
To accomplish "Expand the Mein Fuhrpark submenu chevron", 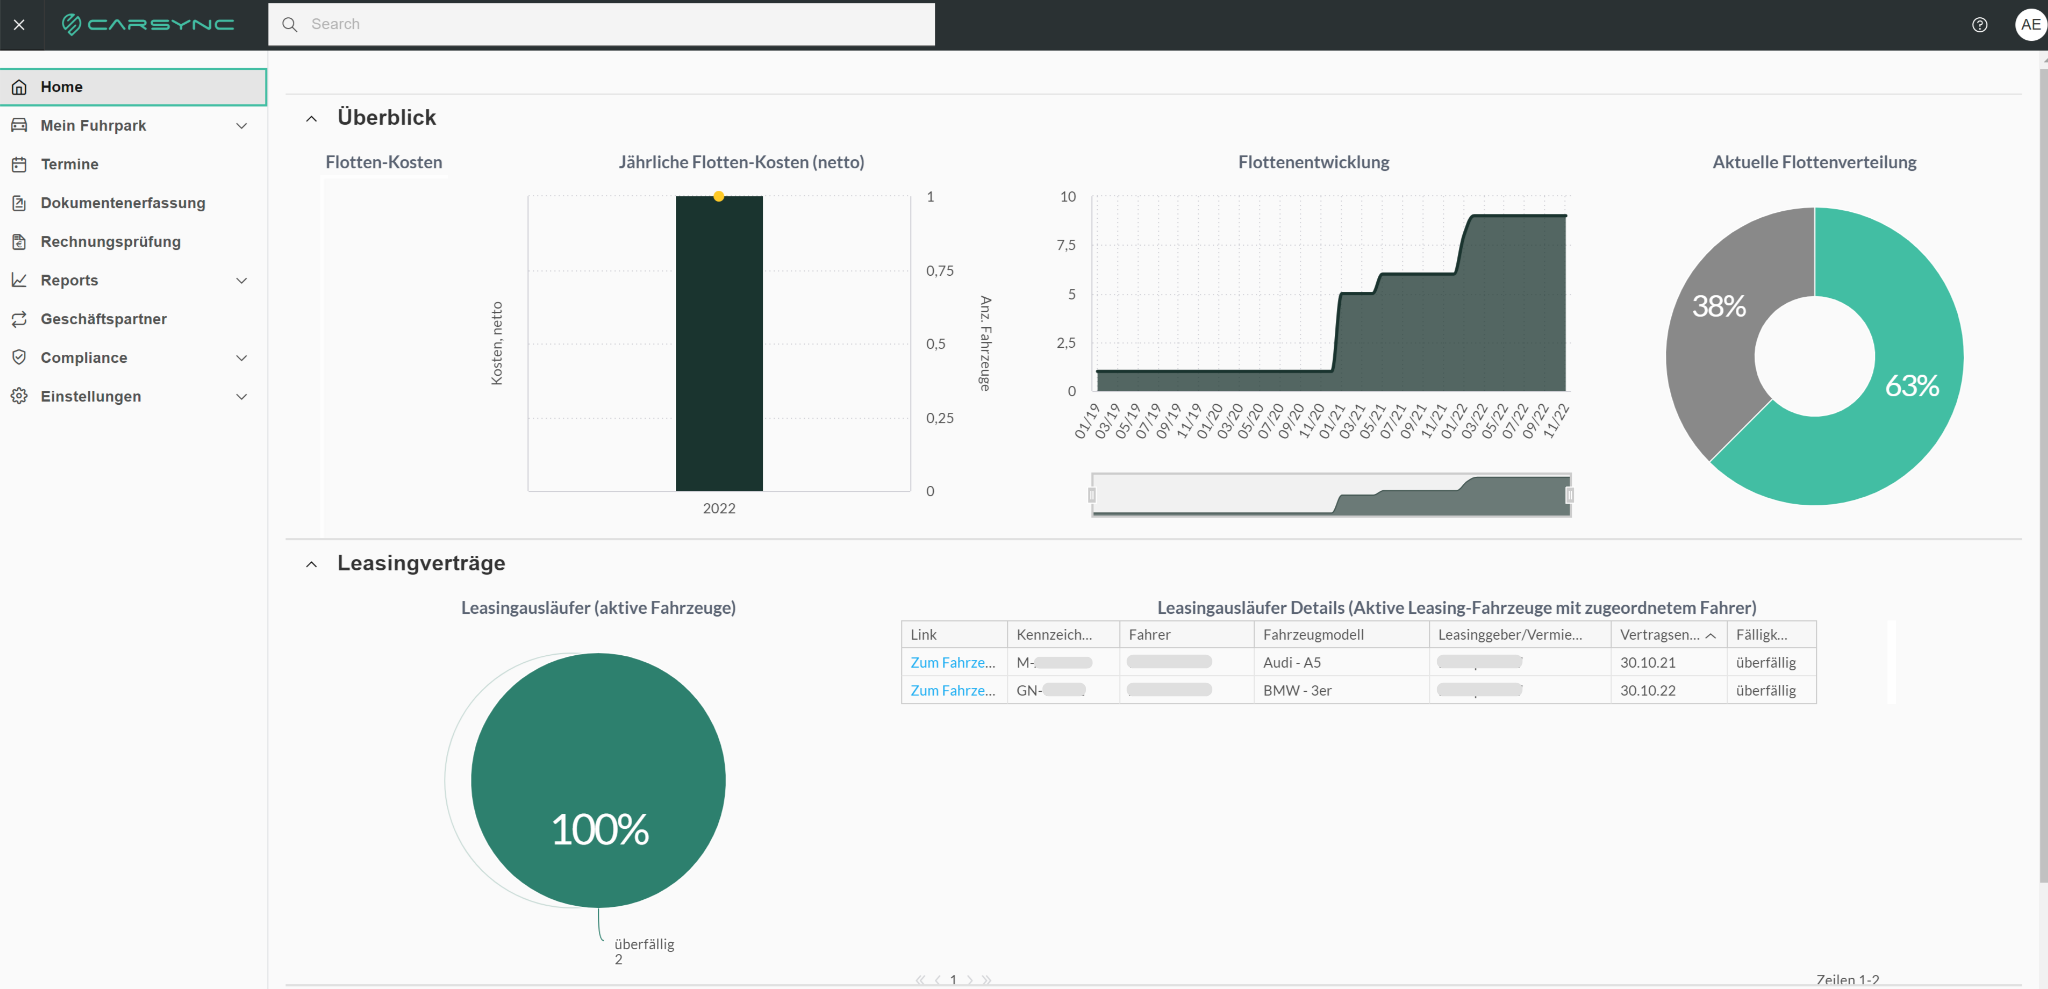I will 241,126.
